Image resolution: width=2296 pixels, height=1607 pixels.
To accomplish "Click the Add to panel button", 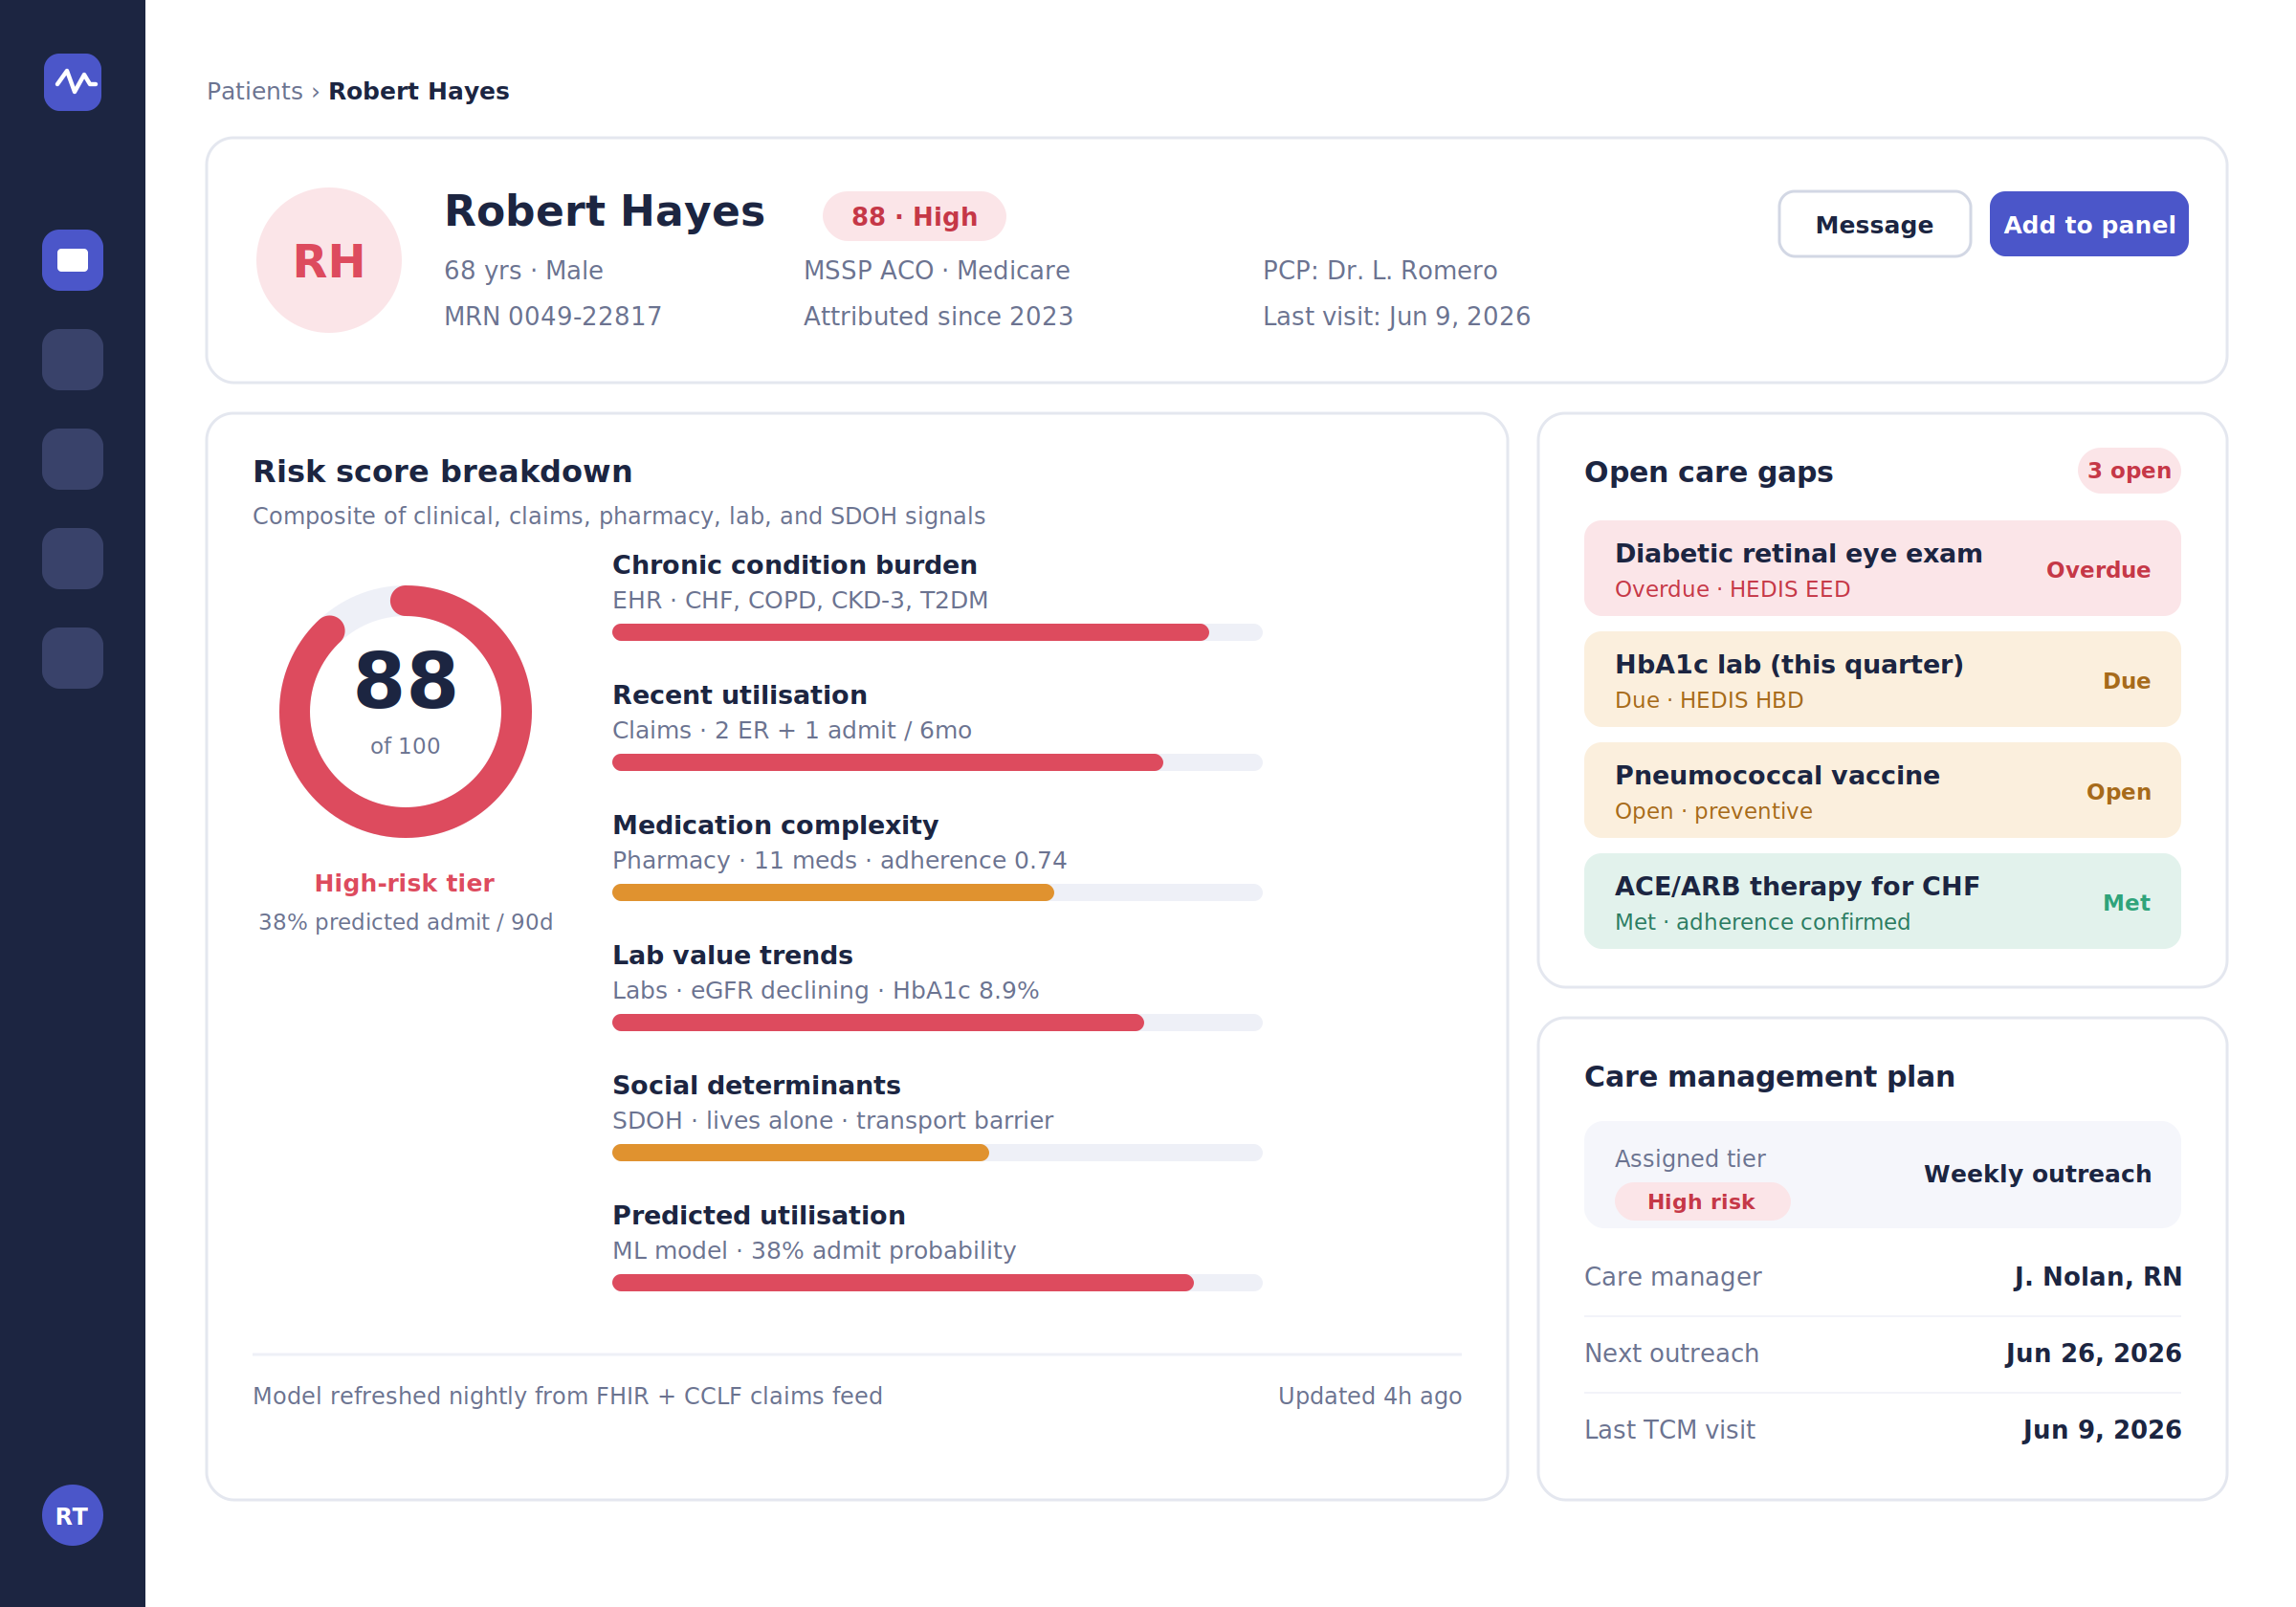I will [x=2089, y=224].
